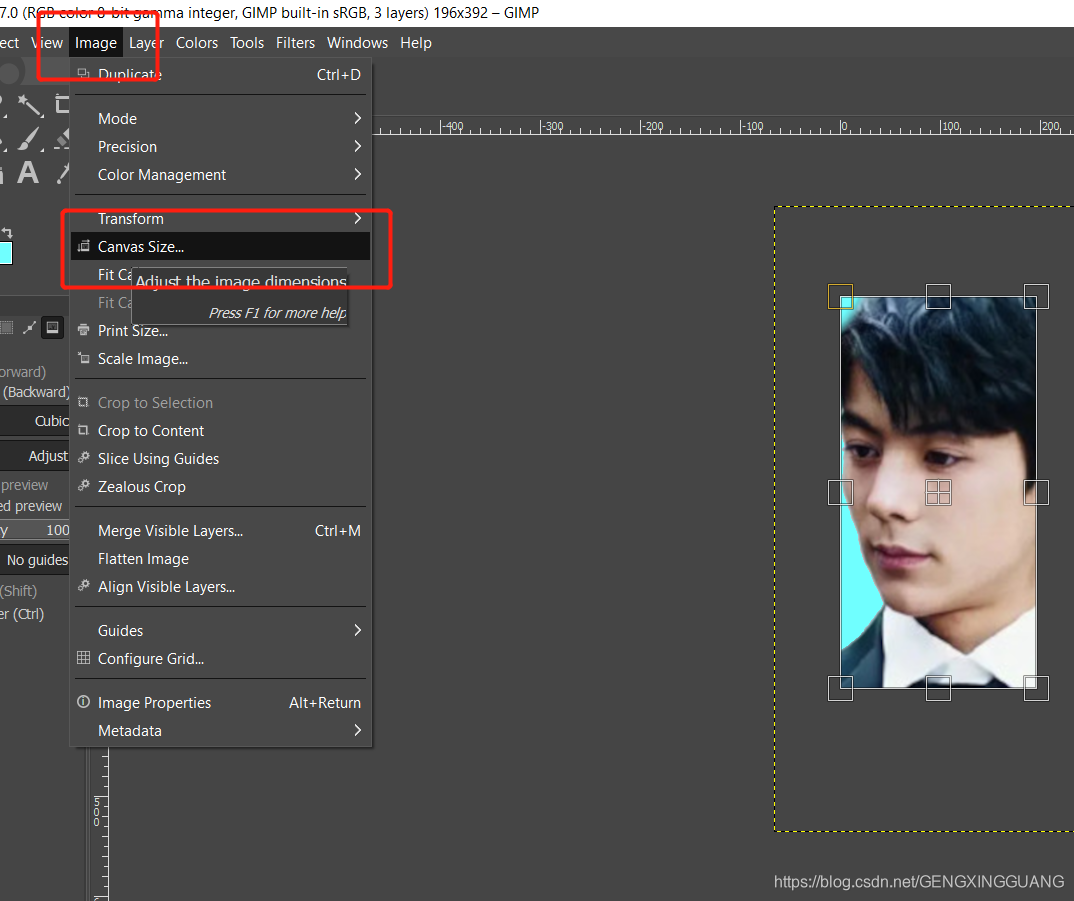Click the bottom-left transform handle
This screenshot has height=901, width=1074.
coord(840,688)
